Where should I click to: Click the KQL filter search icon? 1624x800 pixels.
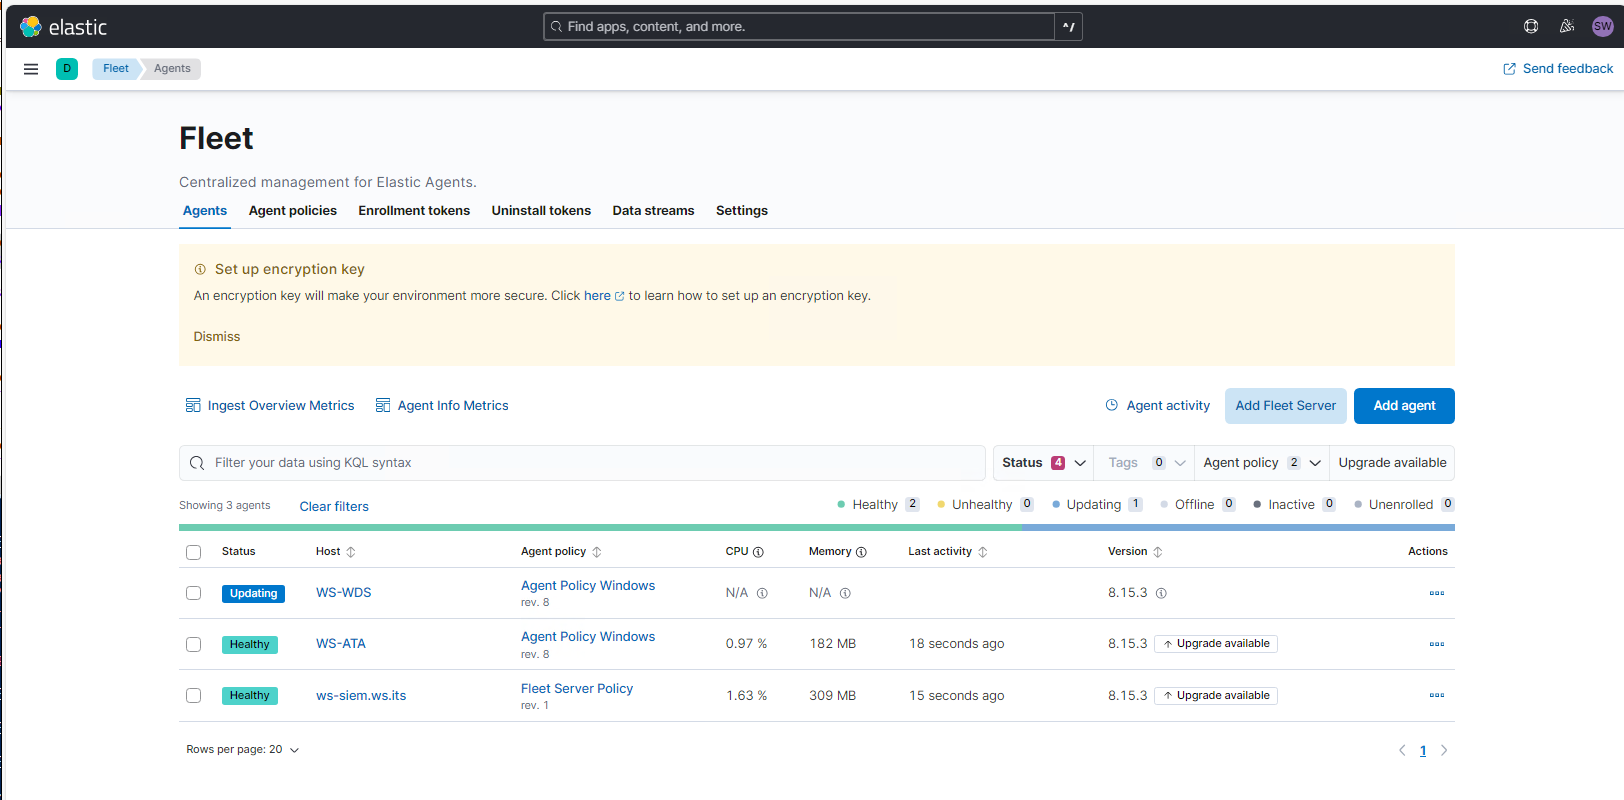[197, 463]
